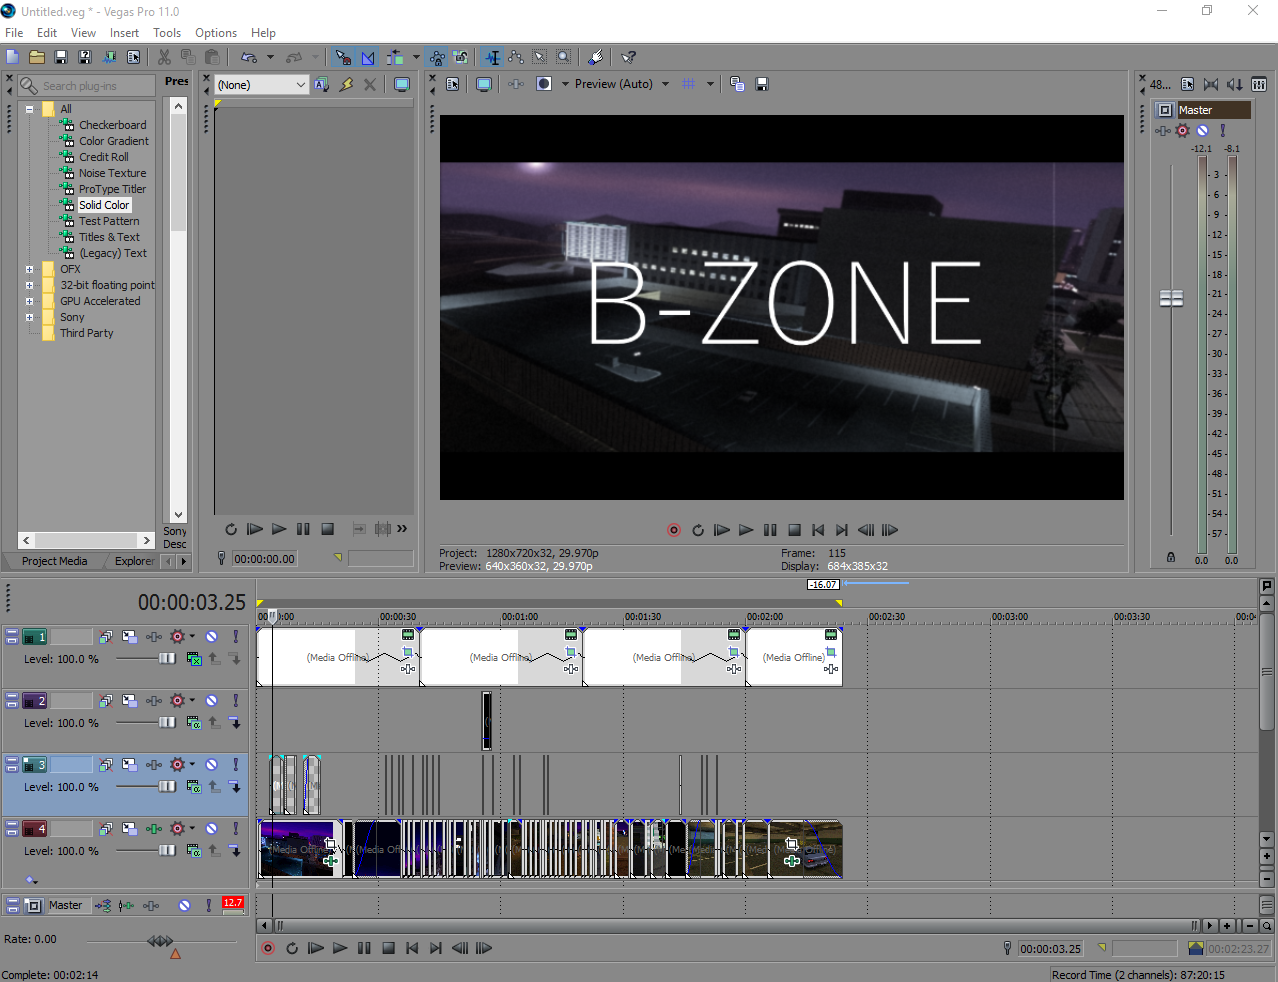The height and width of the screenshot is (982, 1278).
Task: Create a new project from the toolbar
Action: coord(13,57)
